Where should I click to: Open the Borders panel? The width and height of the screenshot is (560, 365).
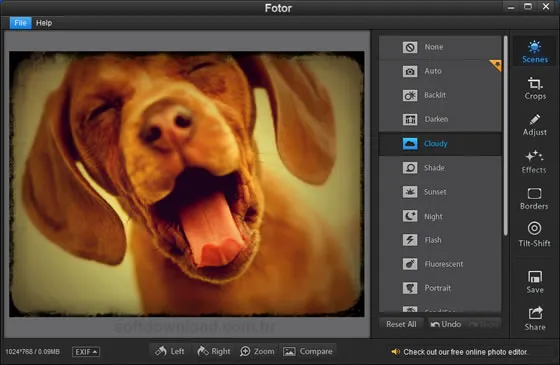[x=534, y=199]
